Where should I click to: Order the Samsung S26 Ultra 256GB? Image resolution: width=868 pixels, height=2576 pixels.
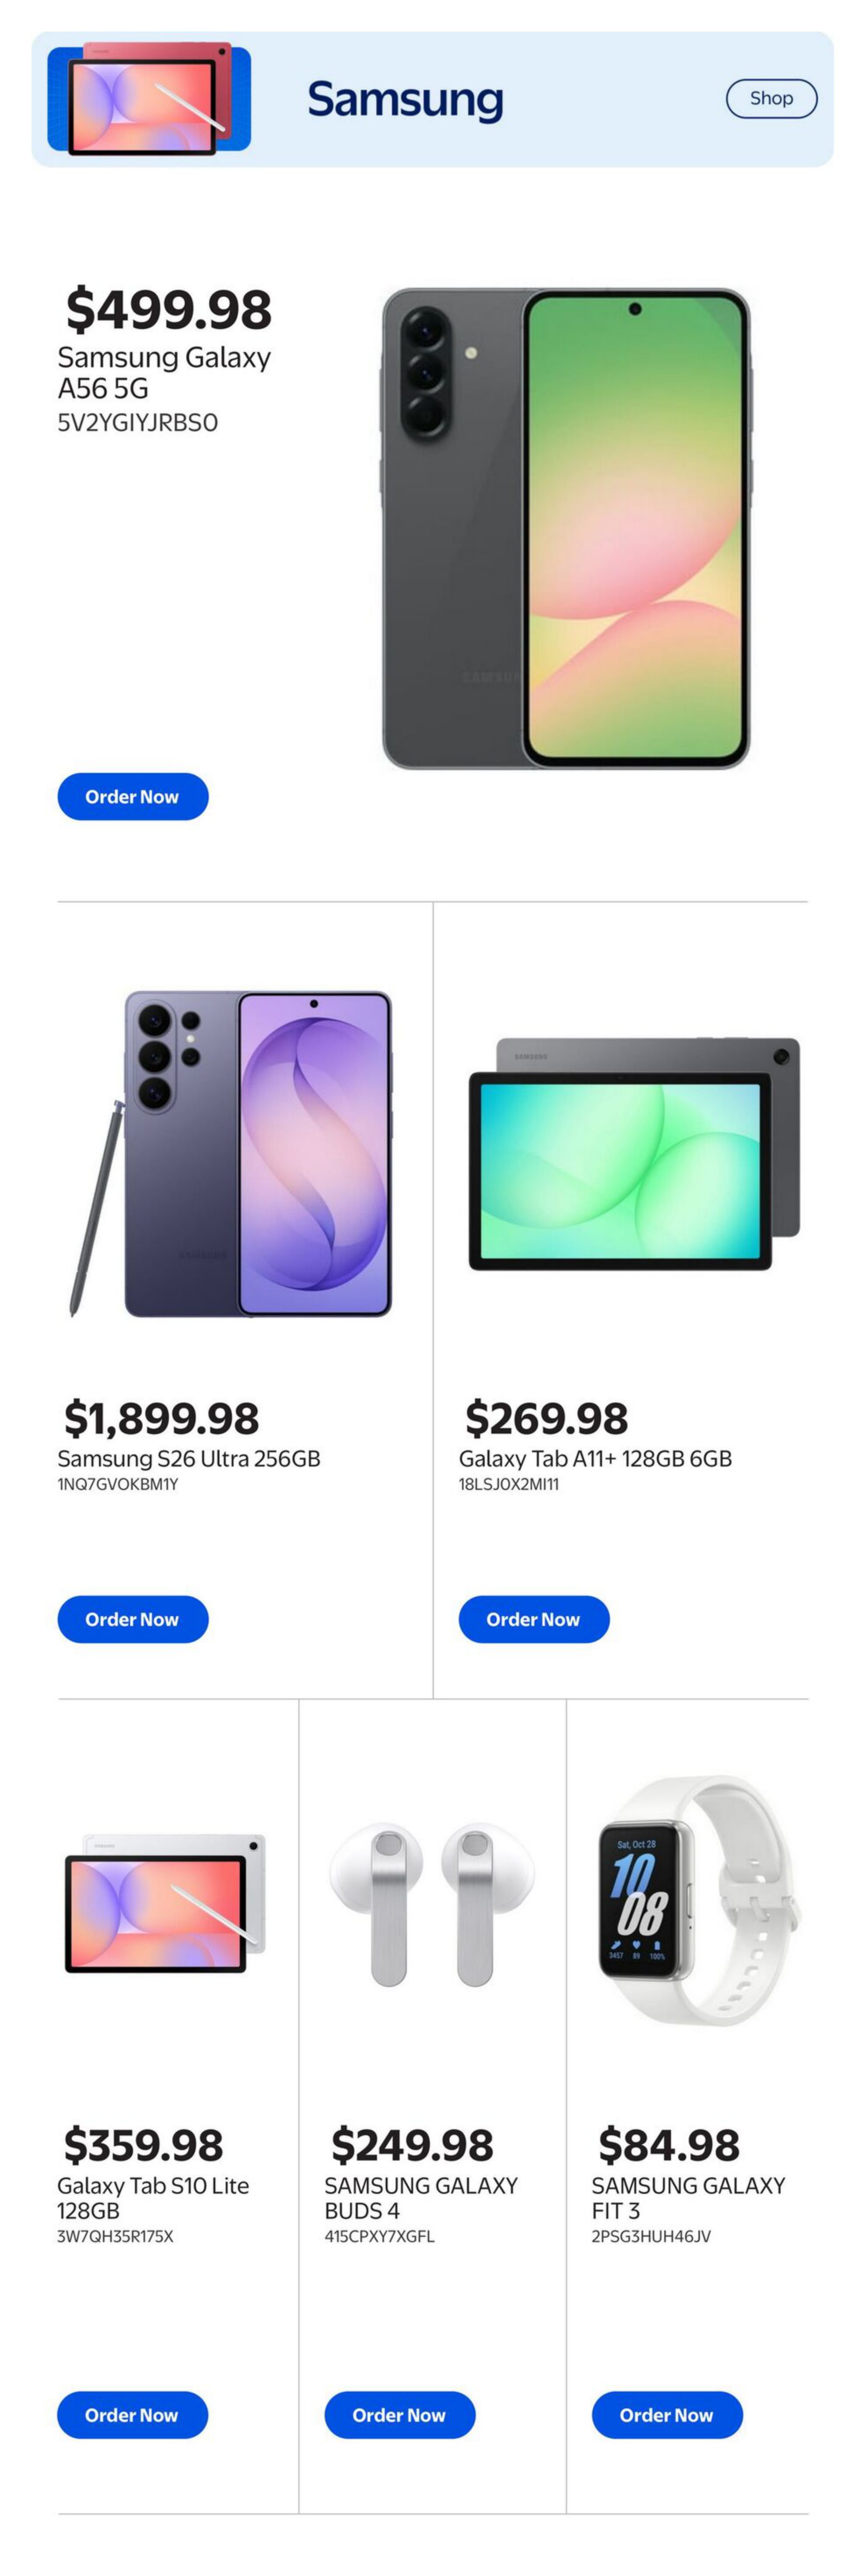coord(132,1619)
